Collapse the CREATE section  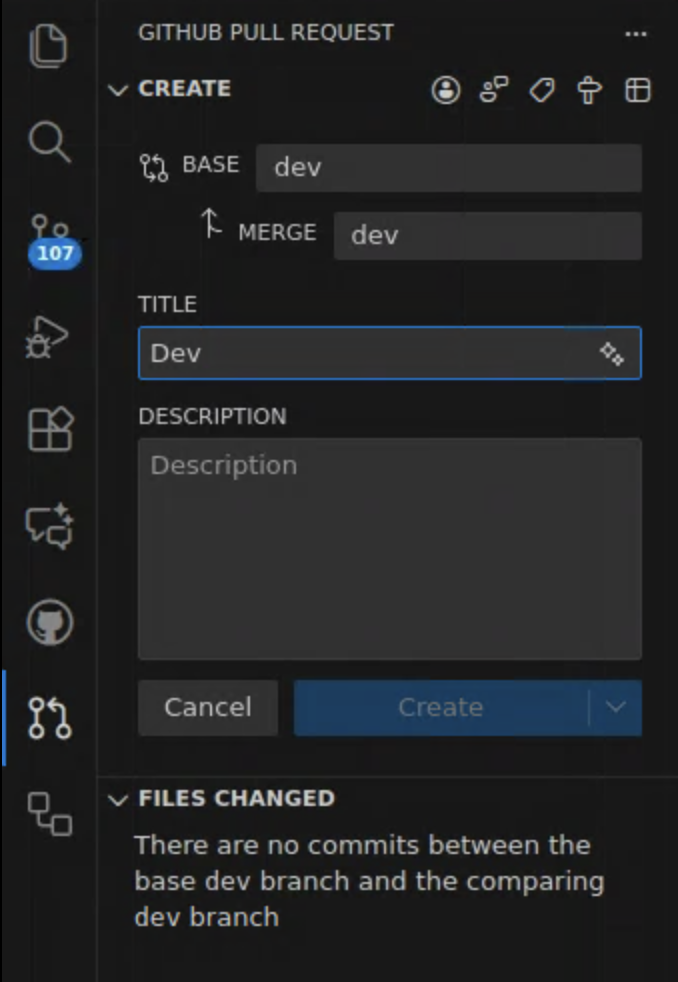[119, 90]
